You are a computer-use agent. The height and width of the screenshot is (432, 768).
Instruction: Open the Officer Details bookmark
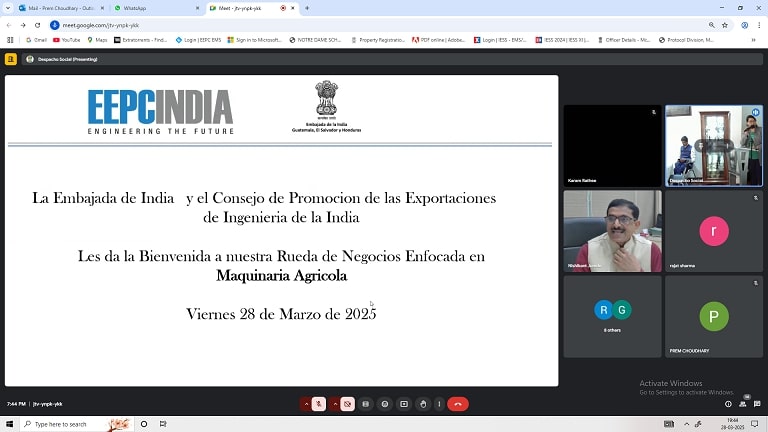point(624,40)
